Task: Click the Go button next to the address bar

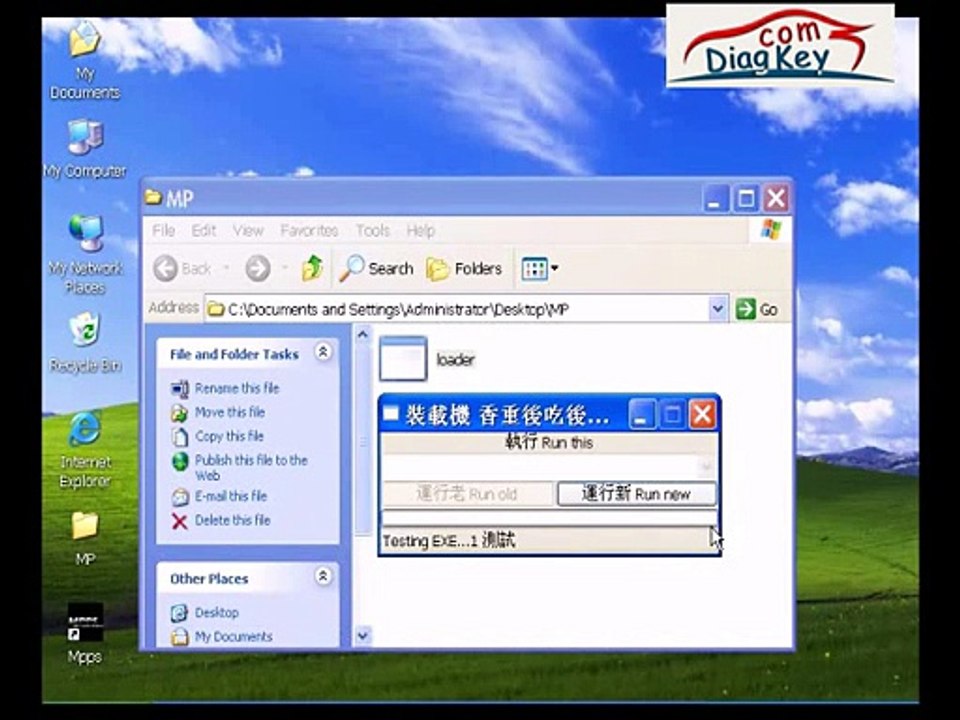Action: 757,309
